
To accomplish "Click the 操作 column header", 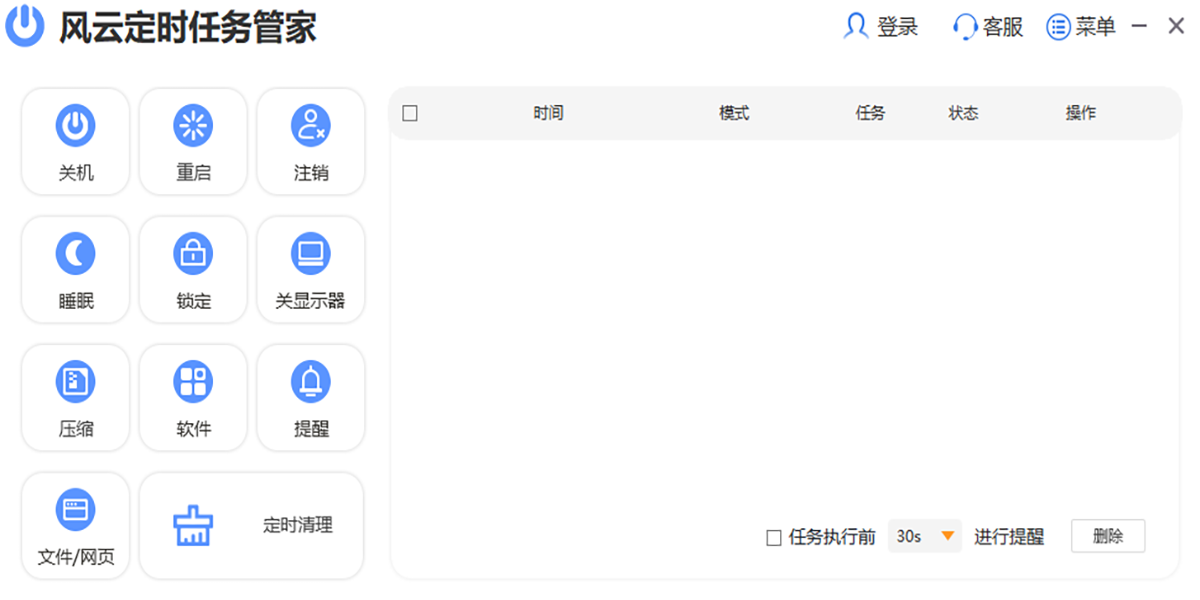I will (1081, 113).
